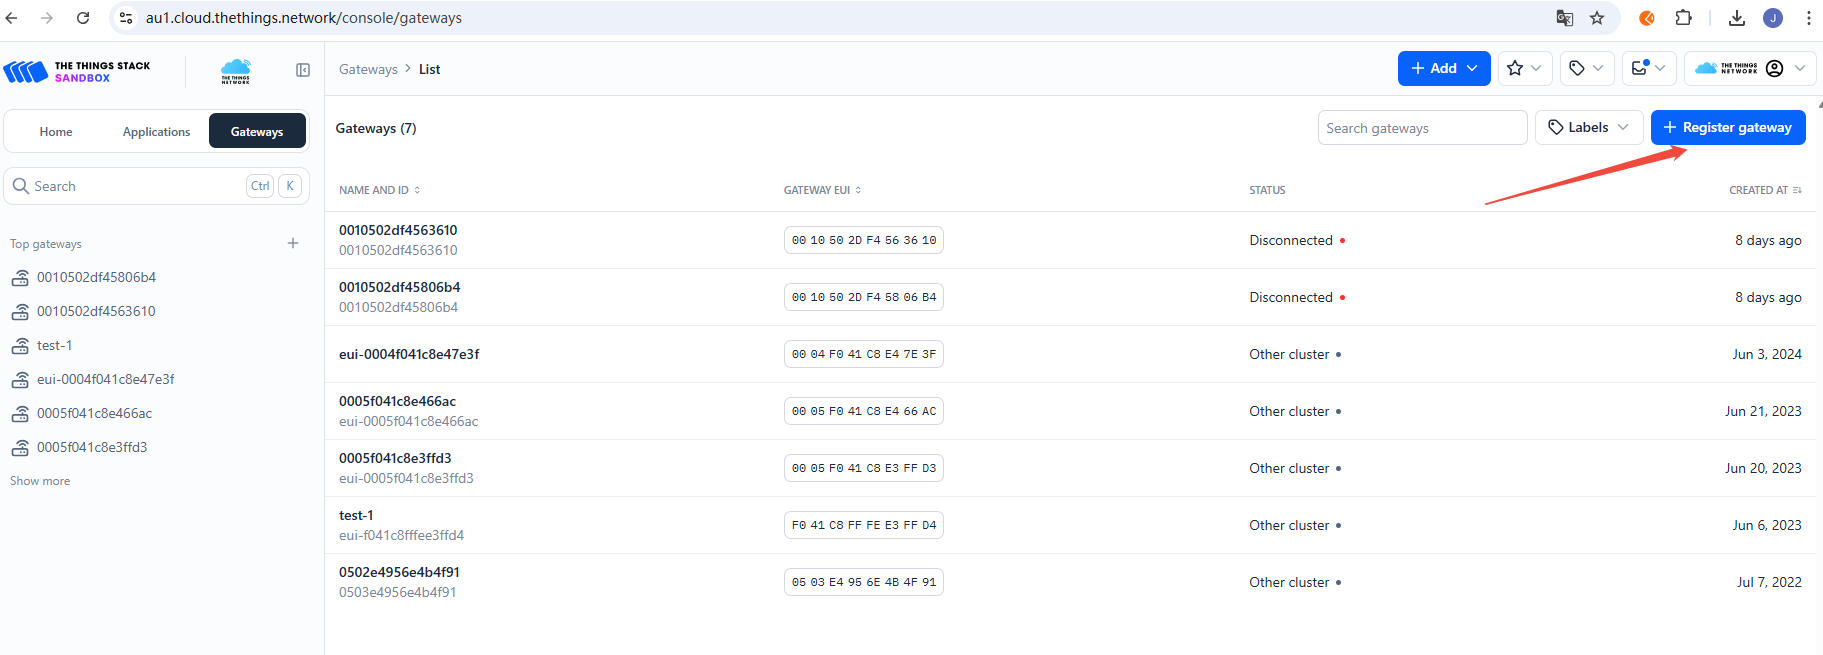Click the Register gateway button
Screen dimensions: 1823x655
[1727, 127]
